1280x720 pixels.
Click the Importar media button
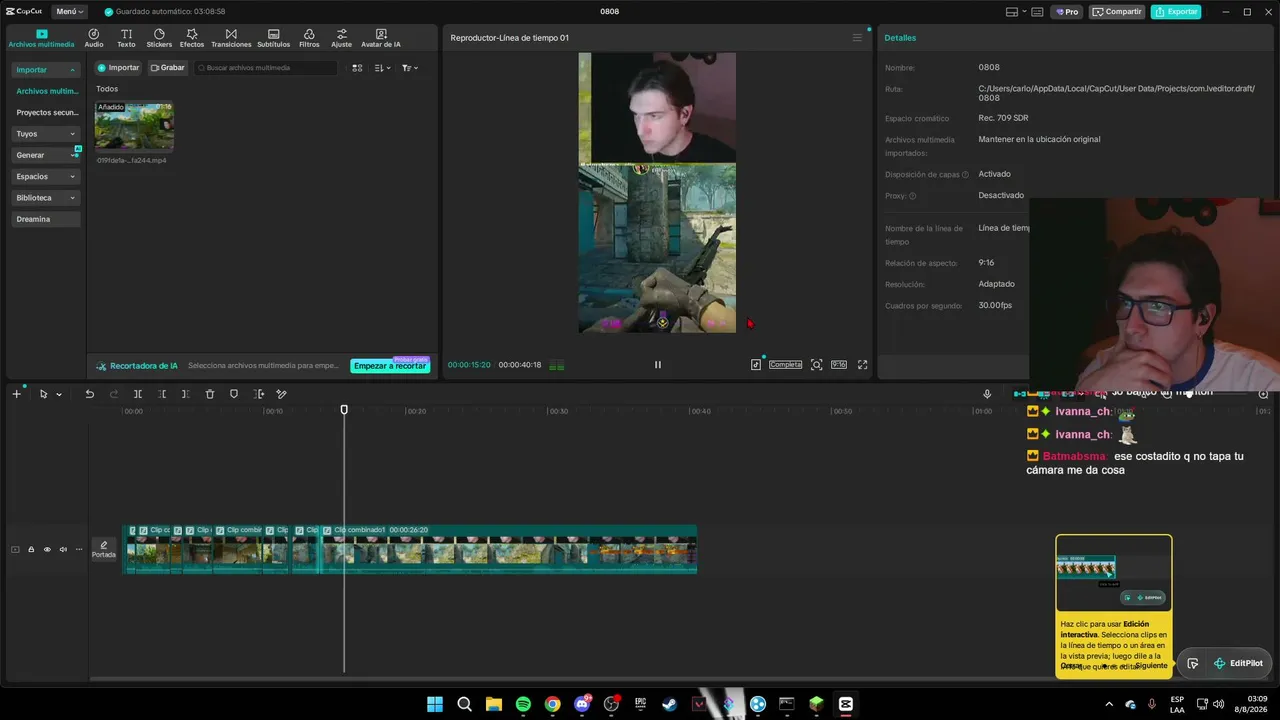pyautogui.click(x=118, y=68)
